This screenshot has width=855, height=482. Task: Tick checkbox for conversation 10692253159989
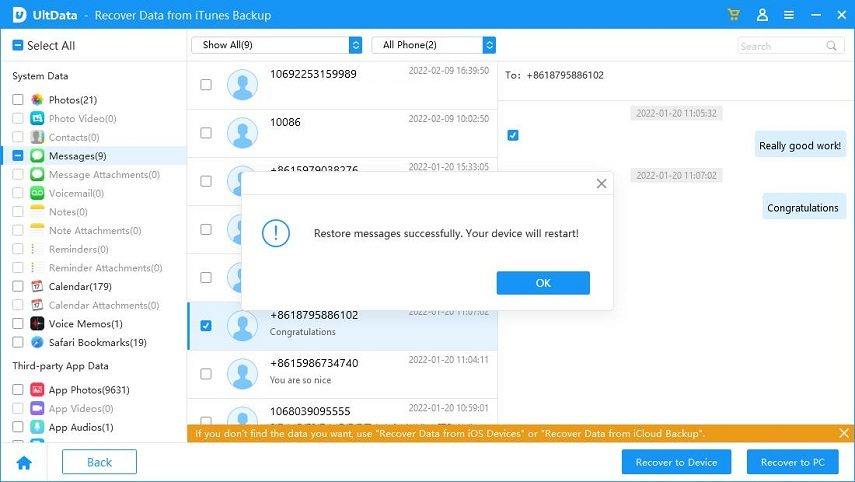coord(206,85)
